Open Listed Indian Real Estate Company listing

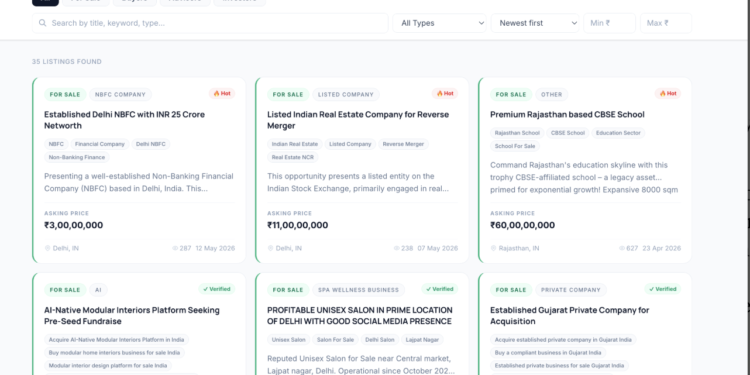pos(358,120)
